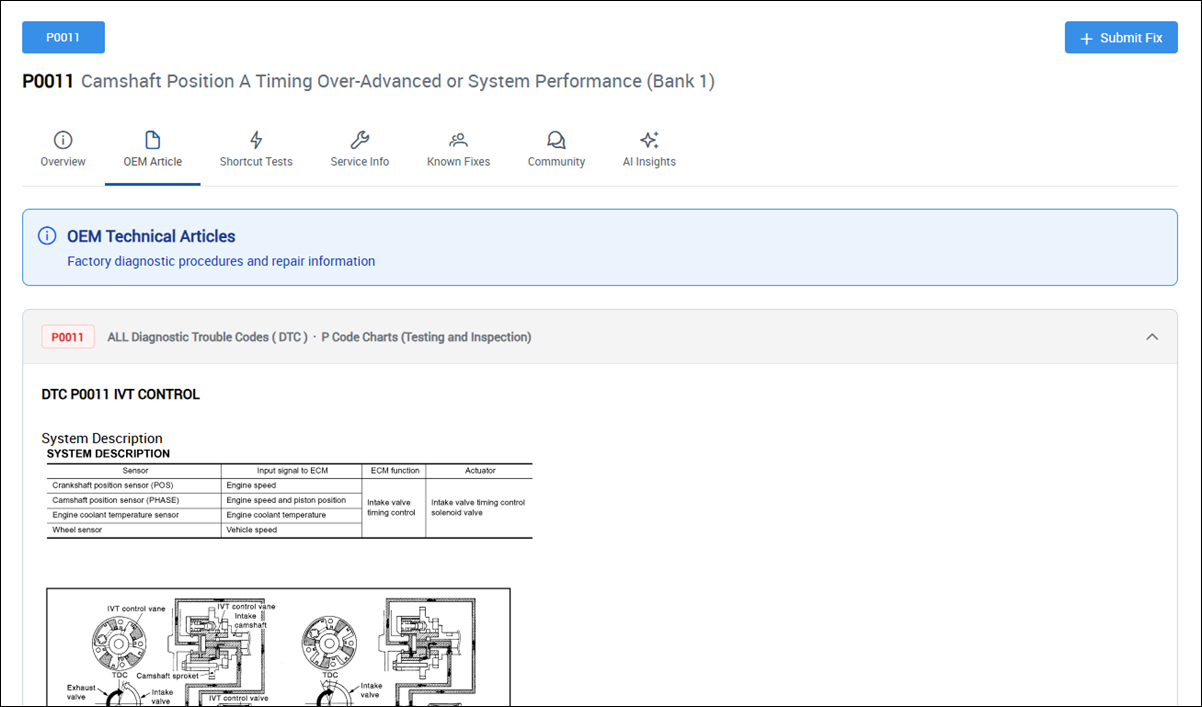Click the article title ALL Diagnostic Trouble Codes

tap(319, 337)
